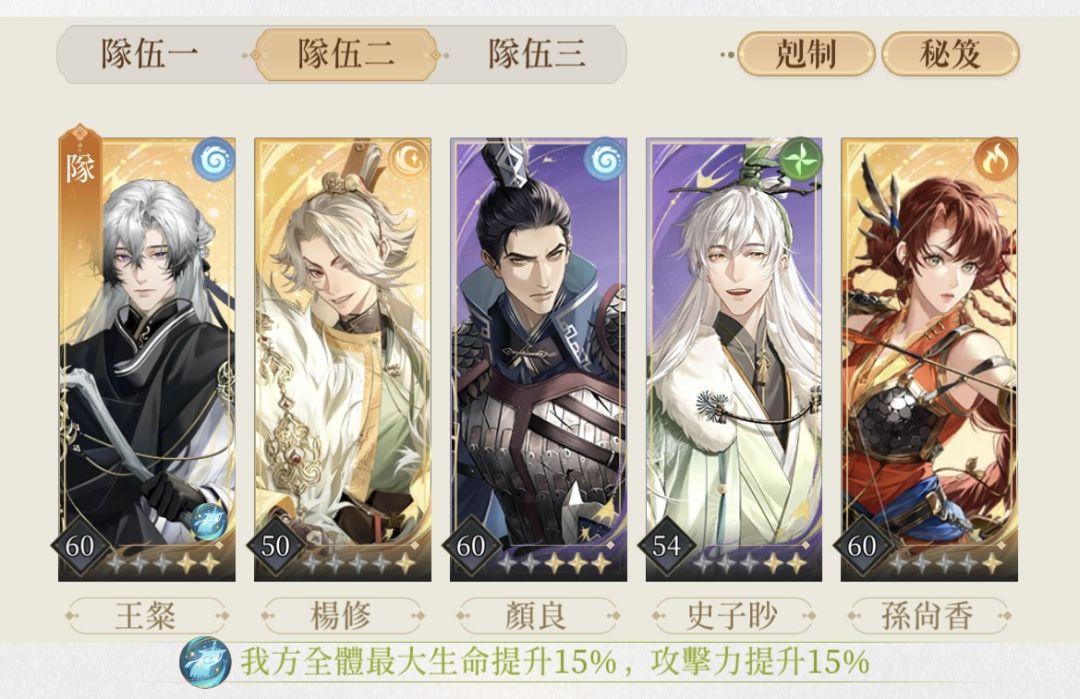Click the moon element icon on 楊修's card
Viewport: 1080px width, 699px height.
pyautogui.click(x=409, y=159)
